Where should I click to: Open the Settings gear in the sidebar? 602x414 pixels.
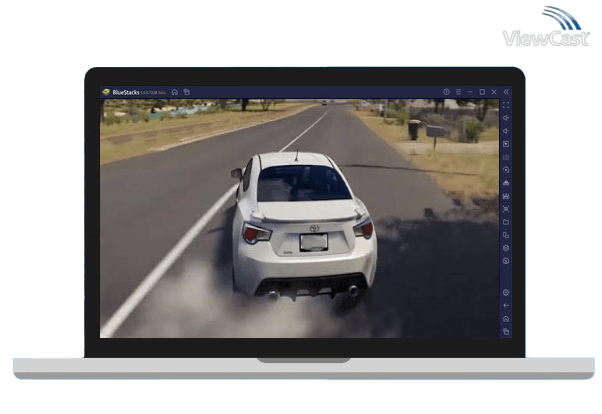coord(506,293)
